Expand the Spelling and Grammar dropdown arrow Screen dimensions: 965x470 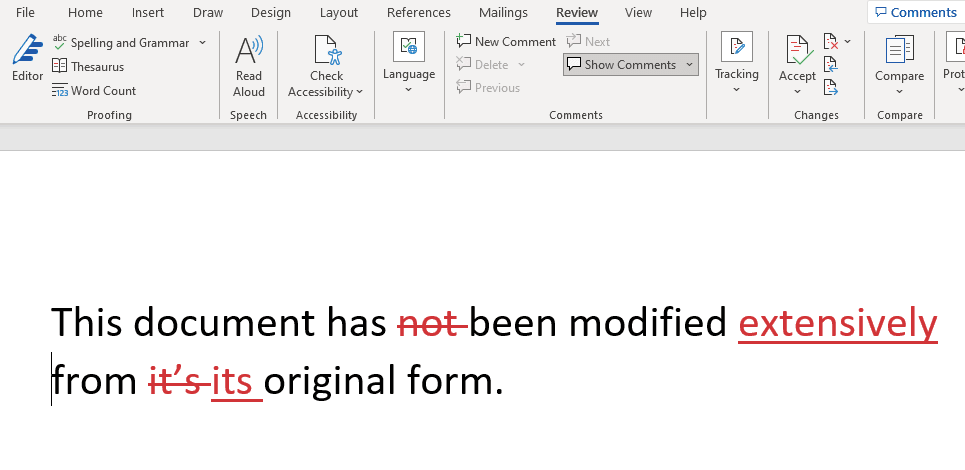[x=203, y=43]
